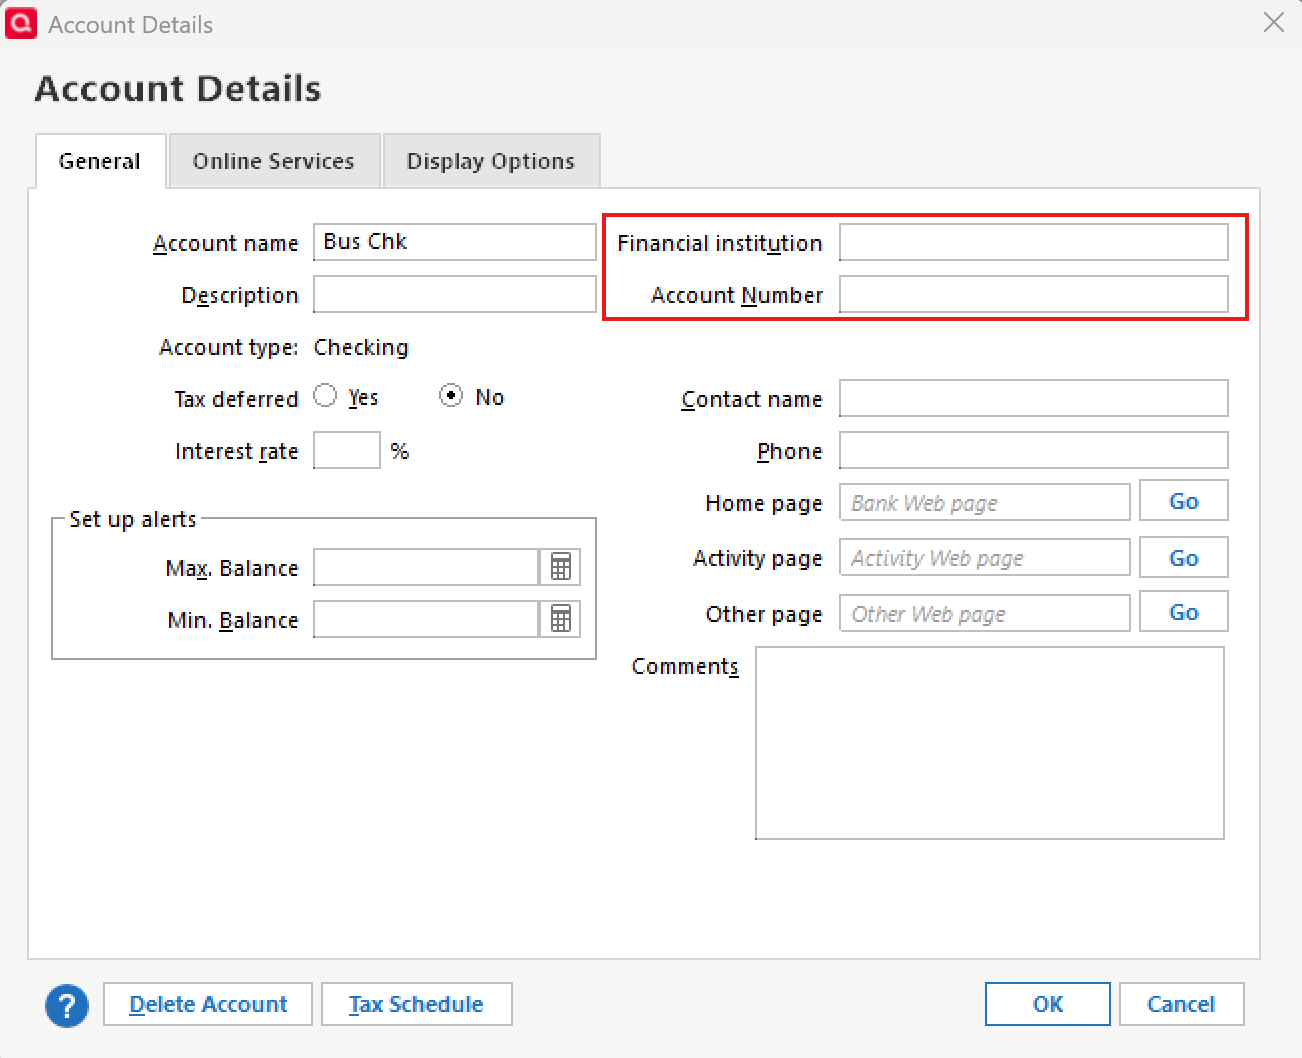Viewport: 1302px width, 1058px height.
Task: Click the Financial institution text field
Action: point(1033,243)
